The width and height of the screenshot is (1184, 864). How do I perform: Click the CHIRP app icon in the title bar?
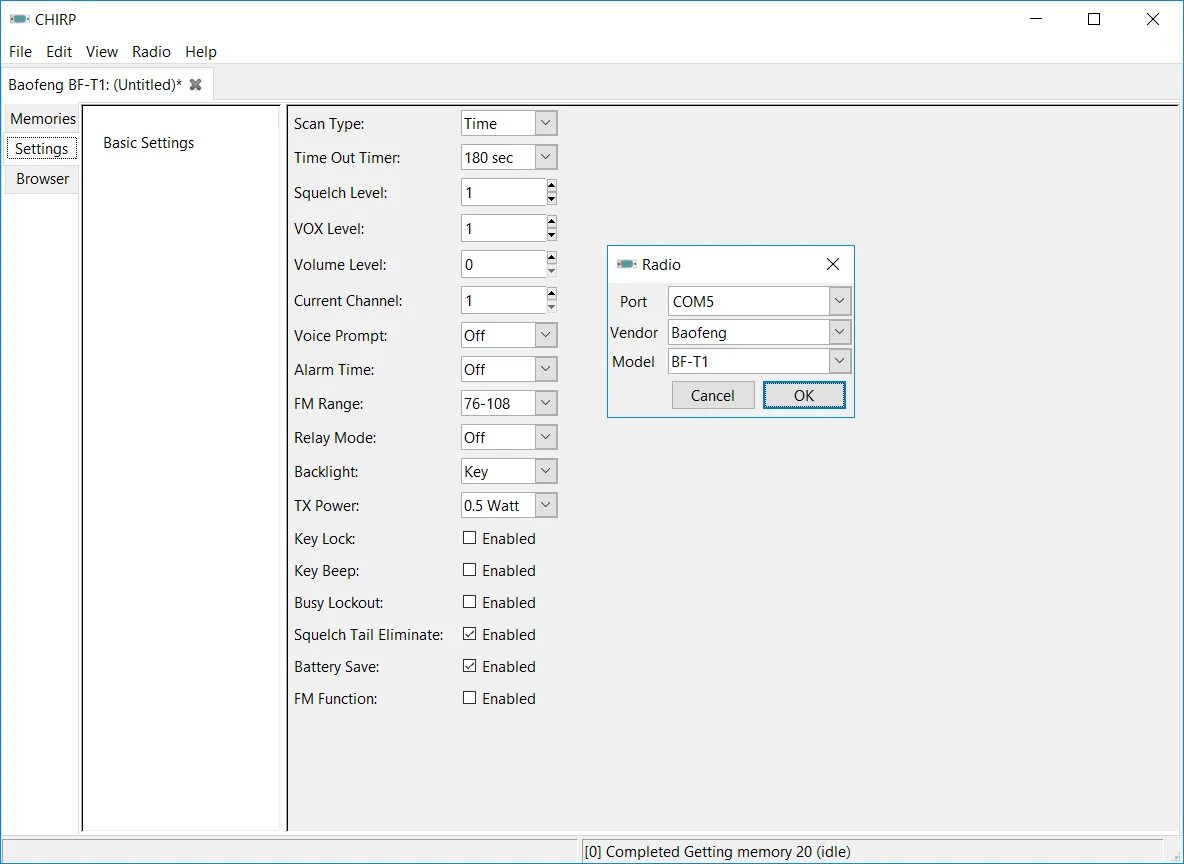point(20,19)
